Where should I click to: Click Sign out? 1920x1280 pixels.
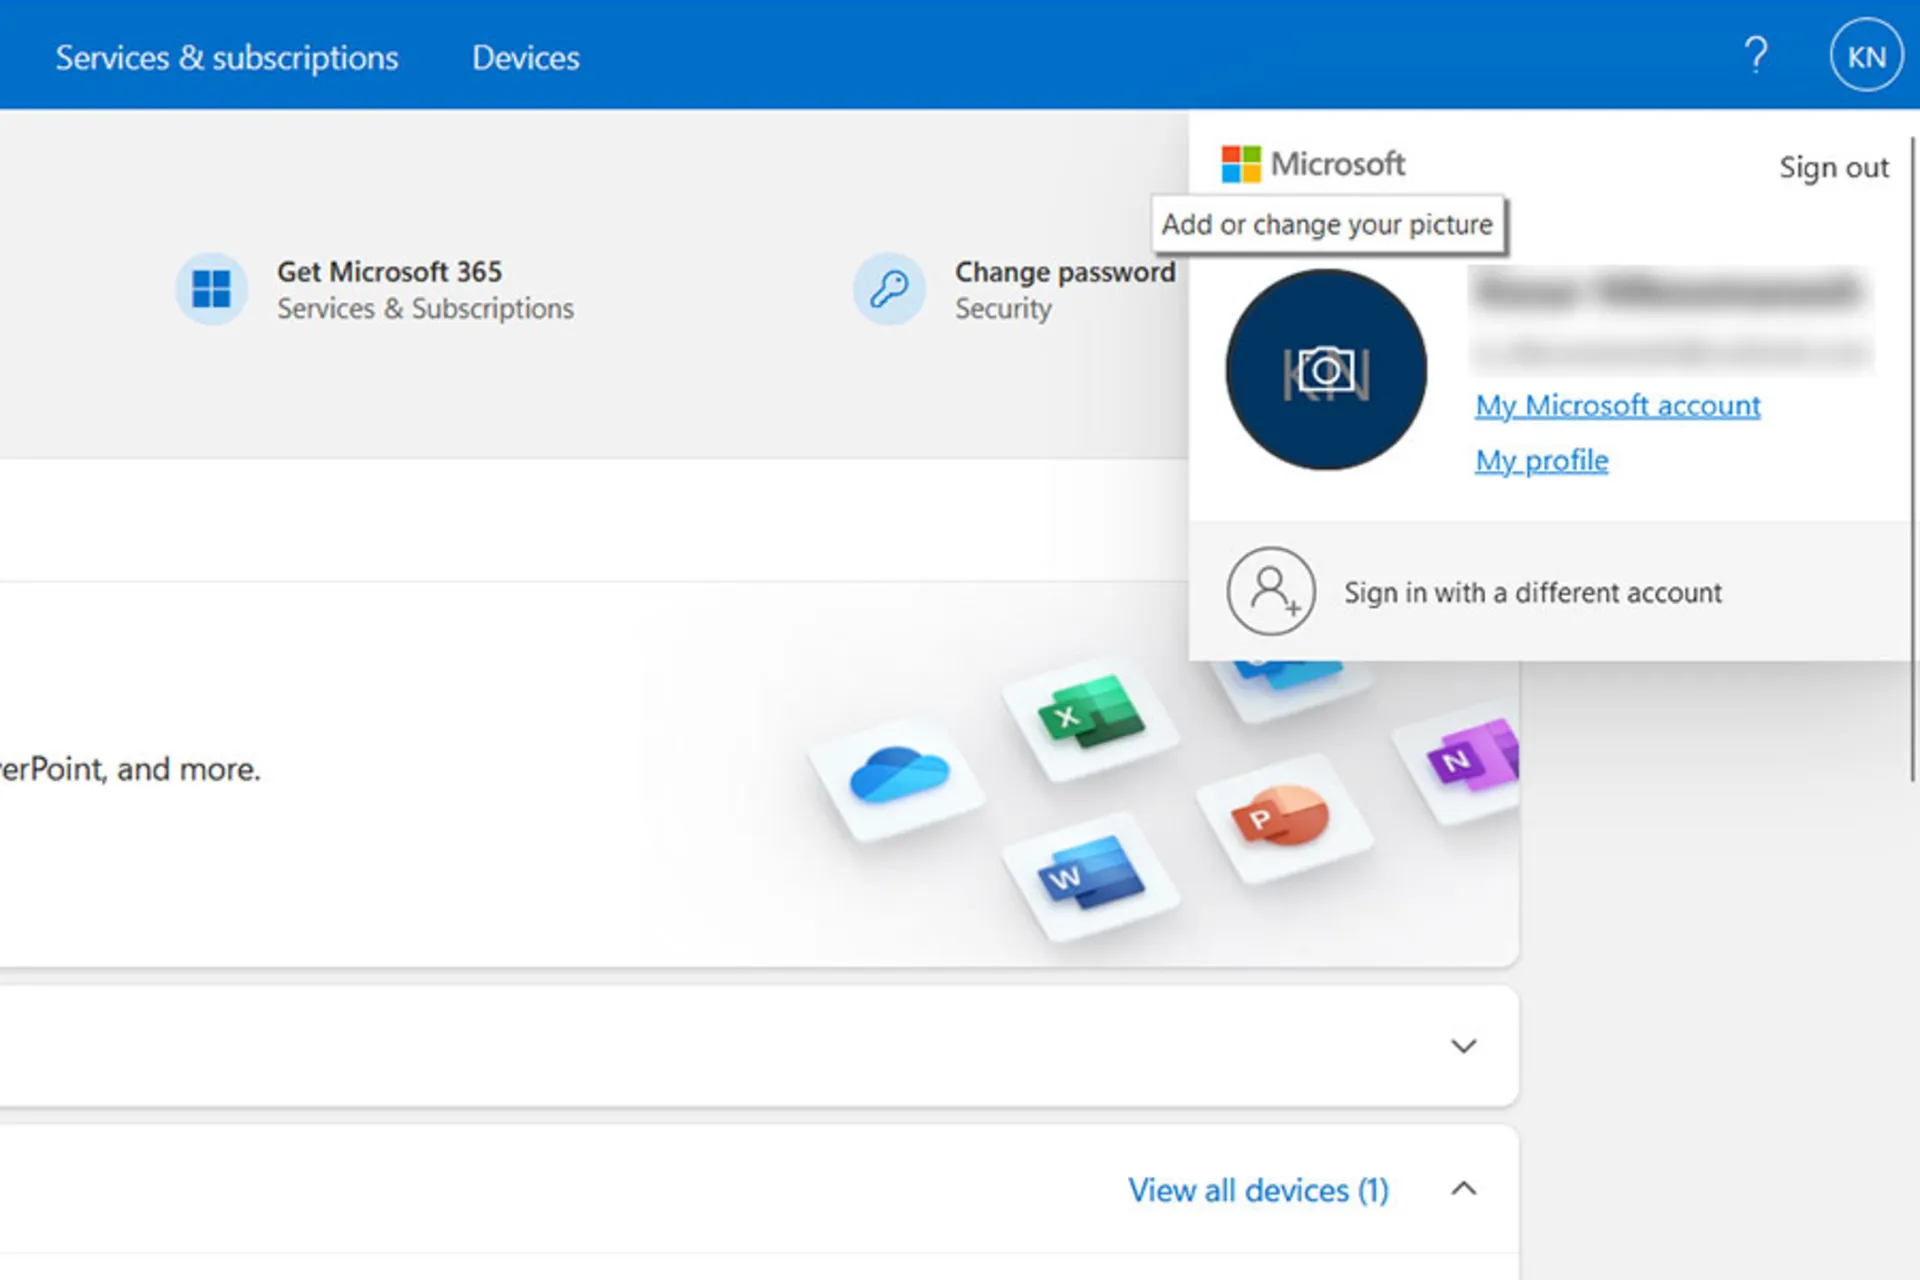click(1833, 167)
